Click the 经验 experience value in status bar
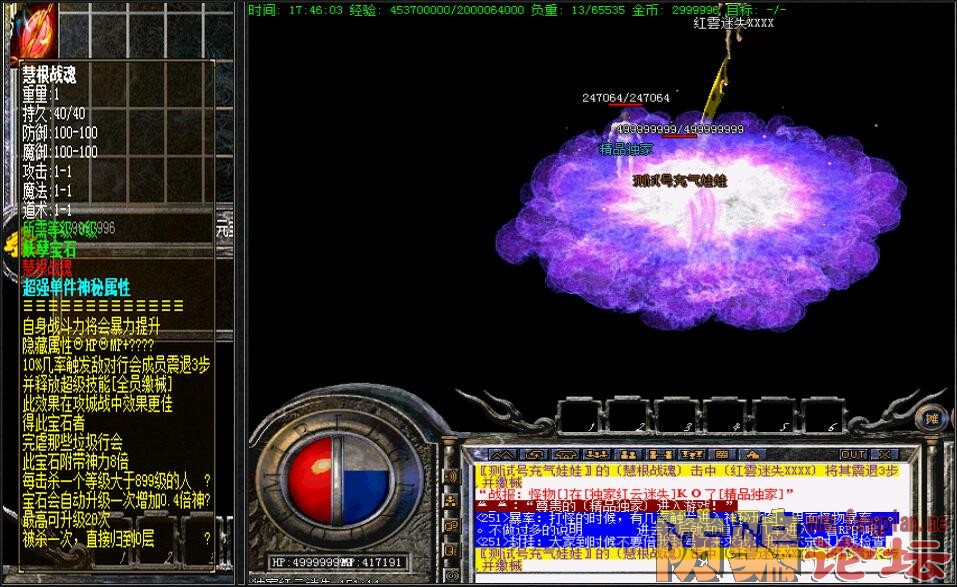The width and height of the screenshot is (957, 587). click(x=436, y=10)
